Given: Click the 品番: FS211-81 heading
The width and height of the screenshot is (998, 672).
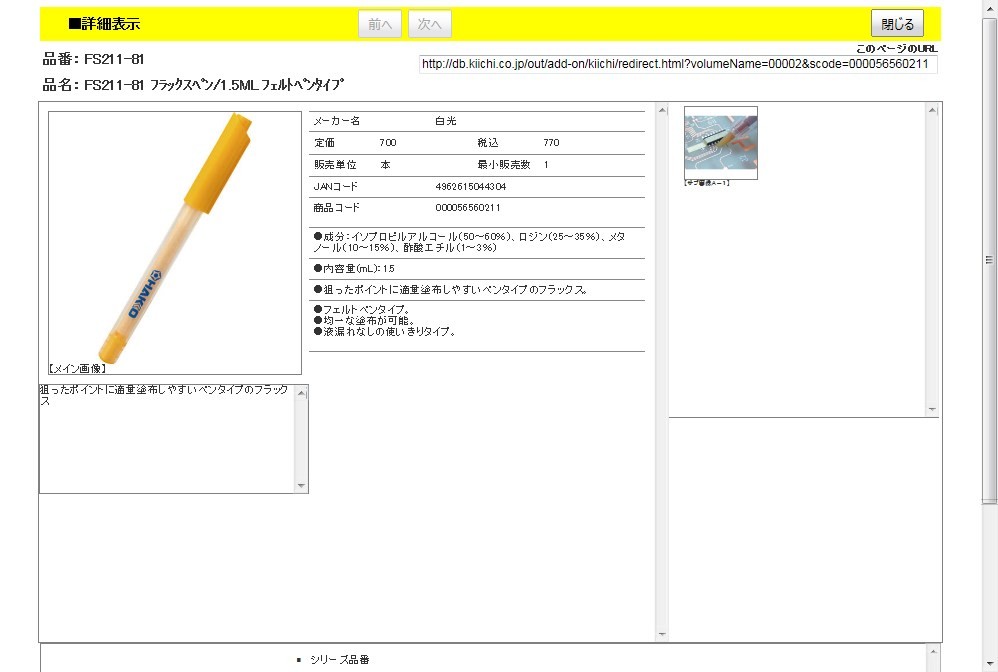Looking at the screenshot, I should (94, 59).
